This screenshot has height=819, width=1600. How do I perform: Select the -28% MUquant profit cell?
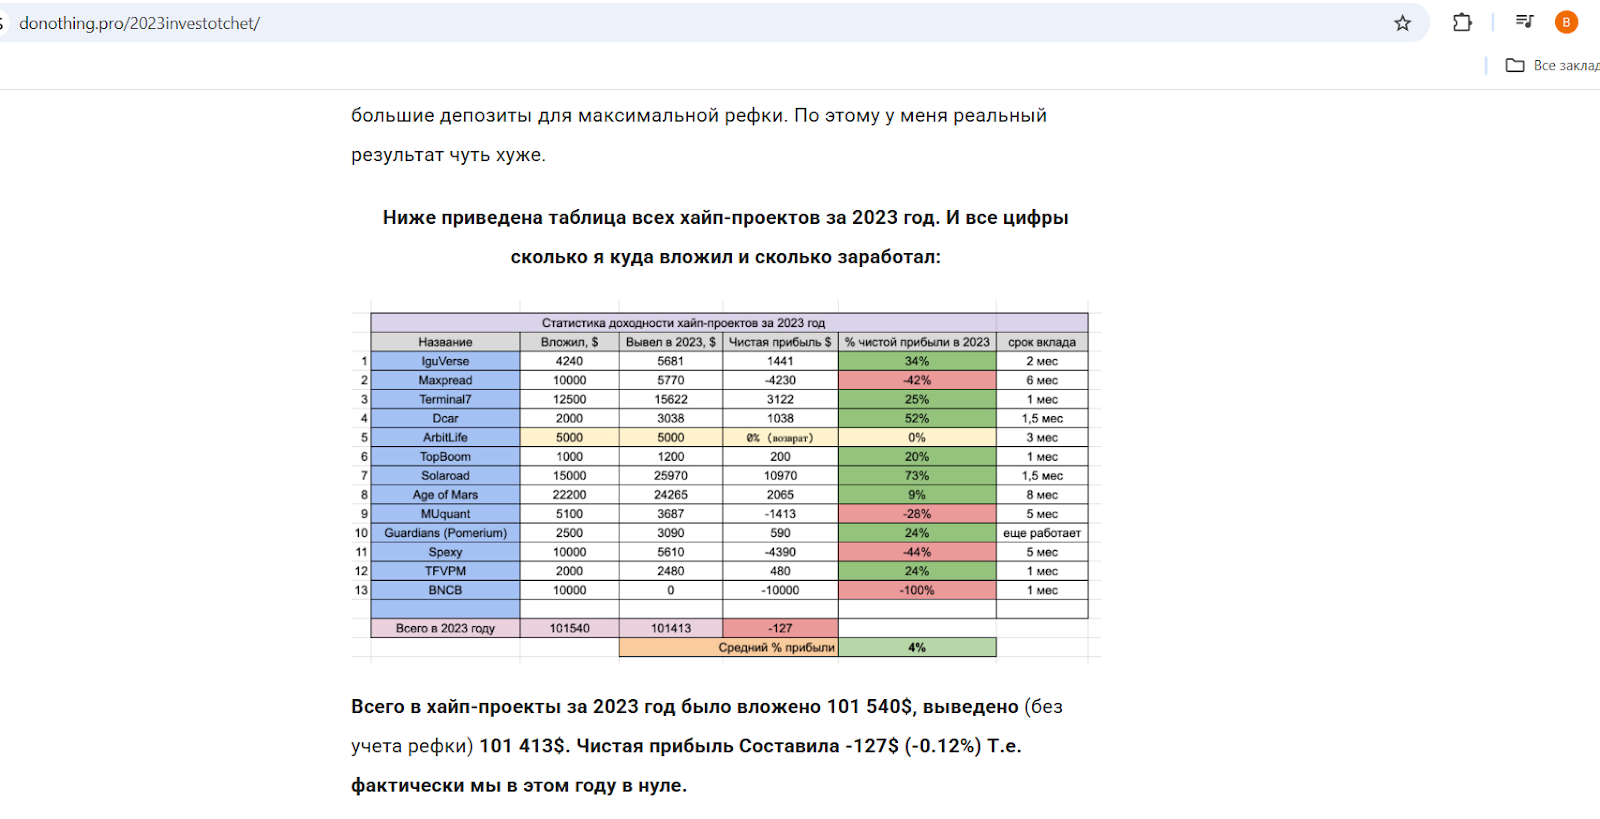917,513
